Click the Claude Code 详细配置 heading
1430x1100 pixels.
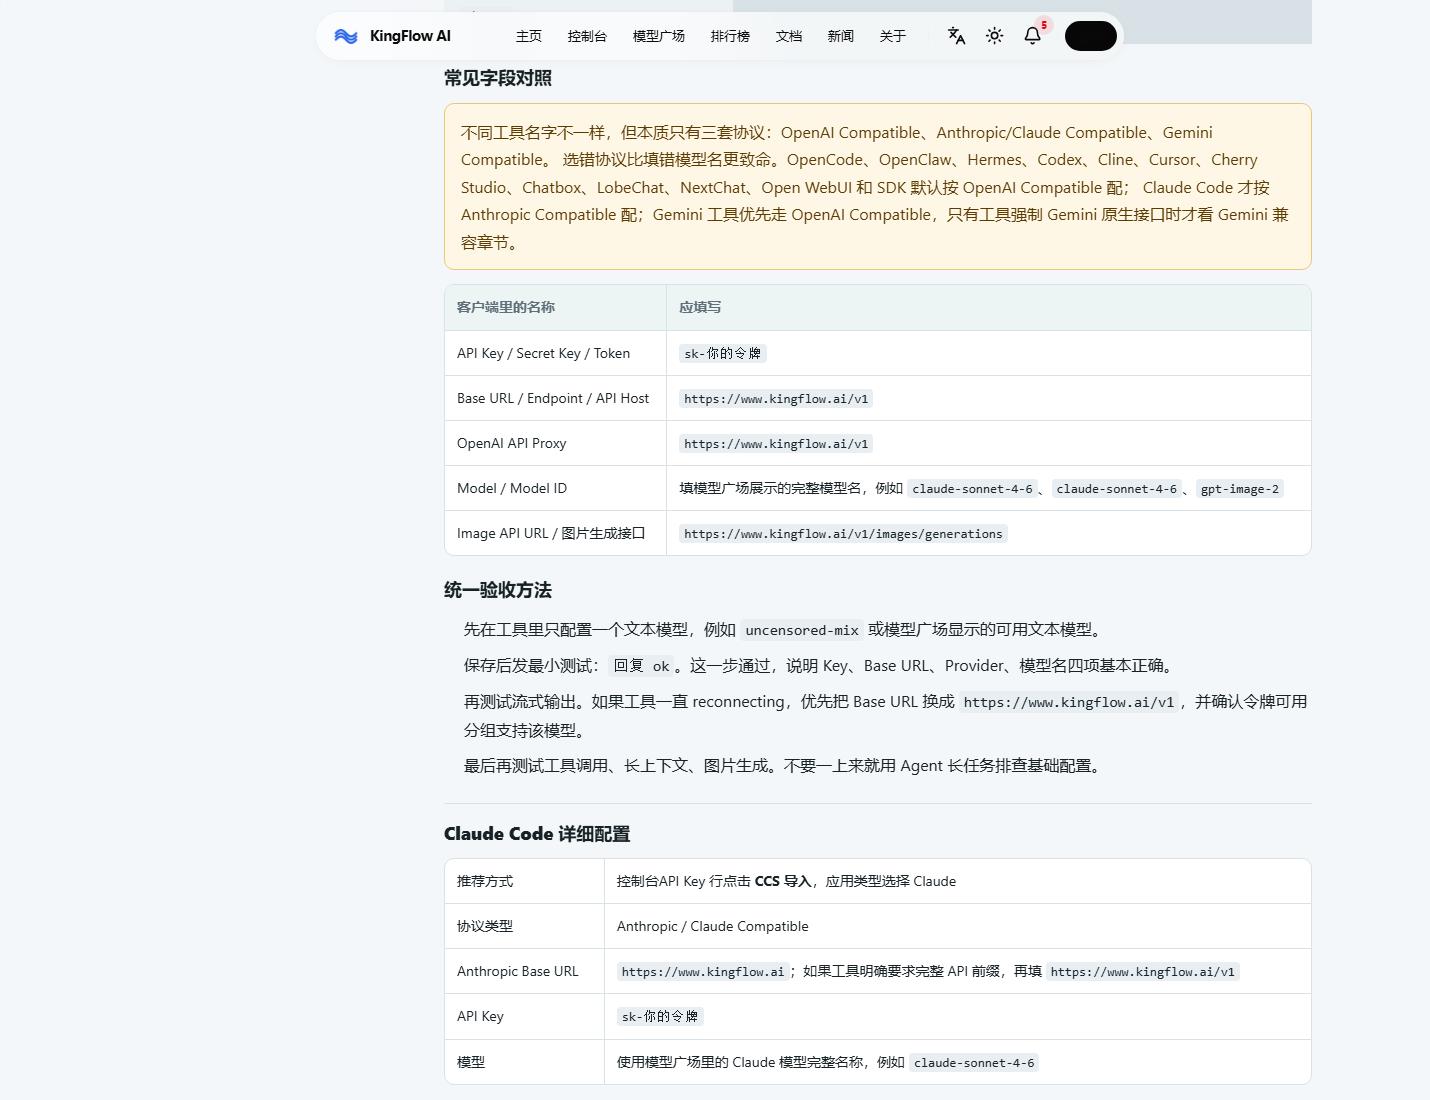click(537, 834)
